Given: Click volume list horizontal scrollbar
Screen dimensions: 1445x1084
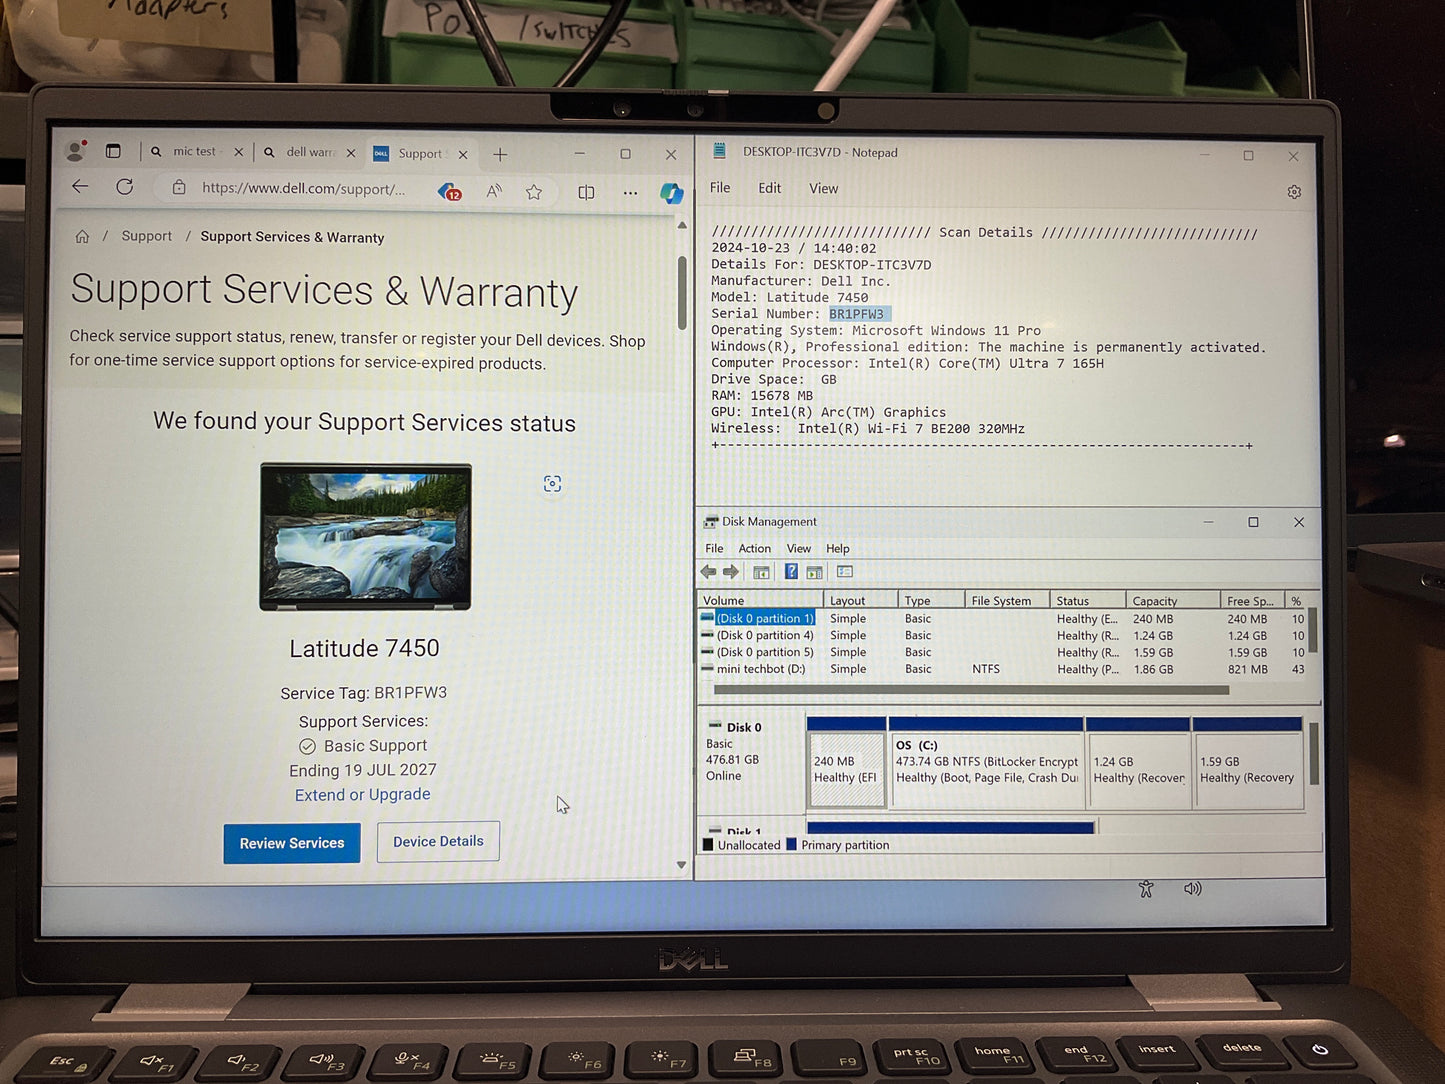Looking at the screenshot, I should [971, 690].
